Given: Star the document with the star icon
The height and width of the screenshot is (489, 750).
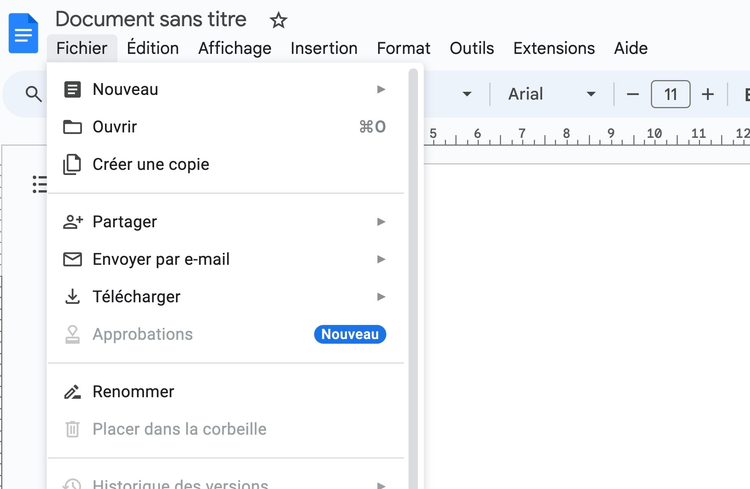Looking at the screenshot, I should pos(279,20).
